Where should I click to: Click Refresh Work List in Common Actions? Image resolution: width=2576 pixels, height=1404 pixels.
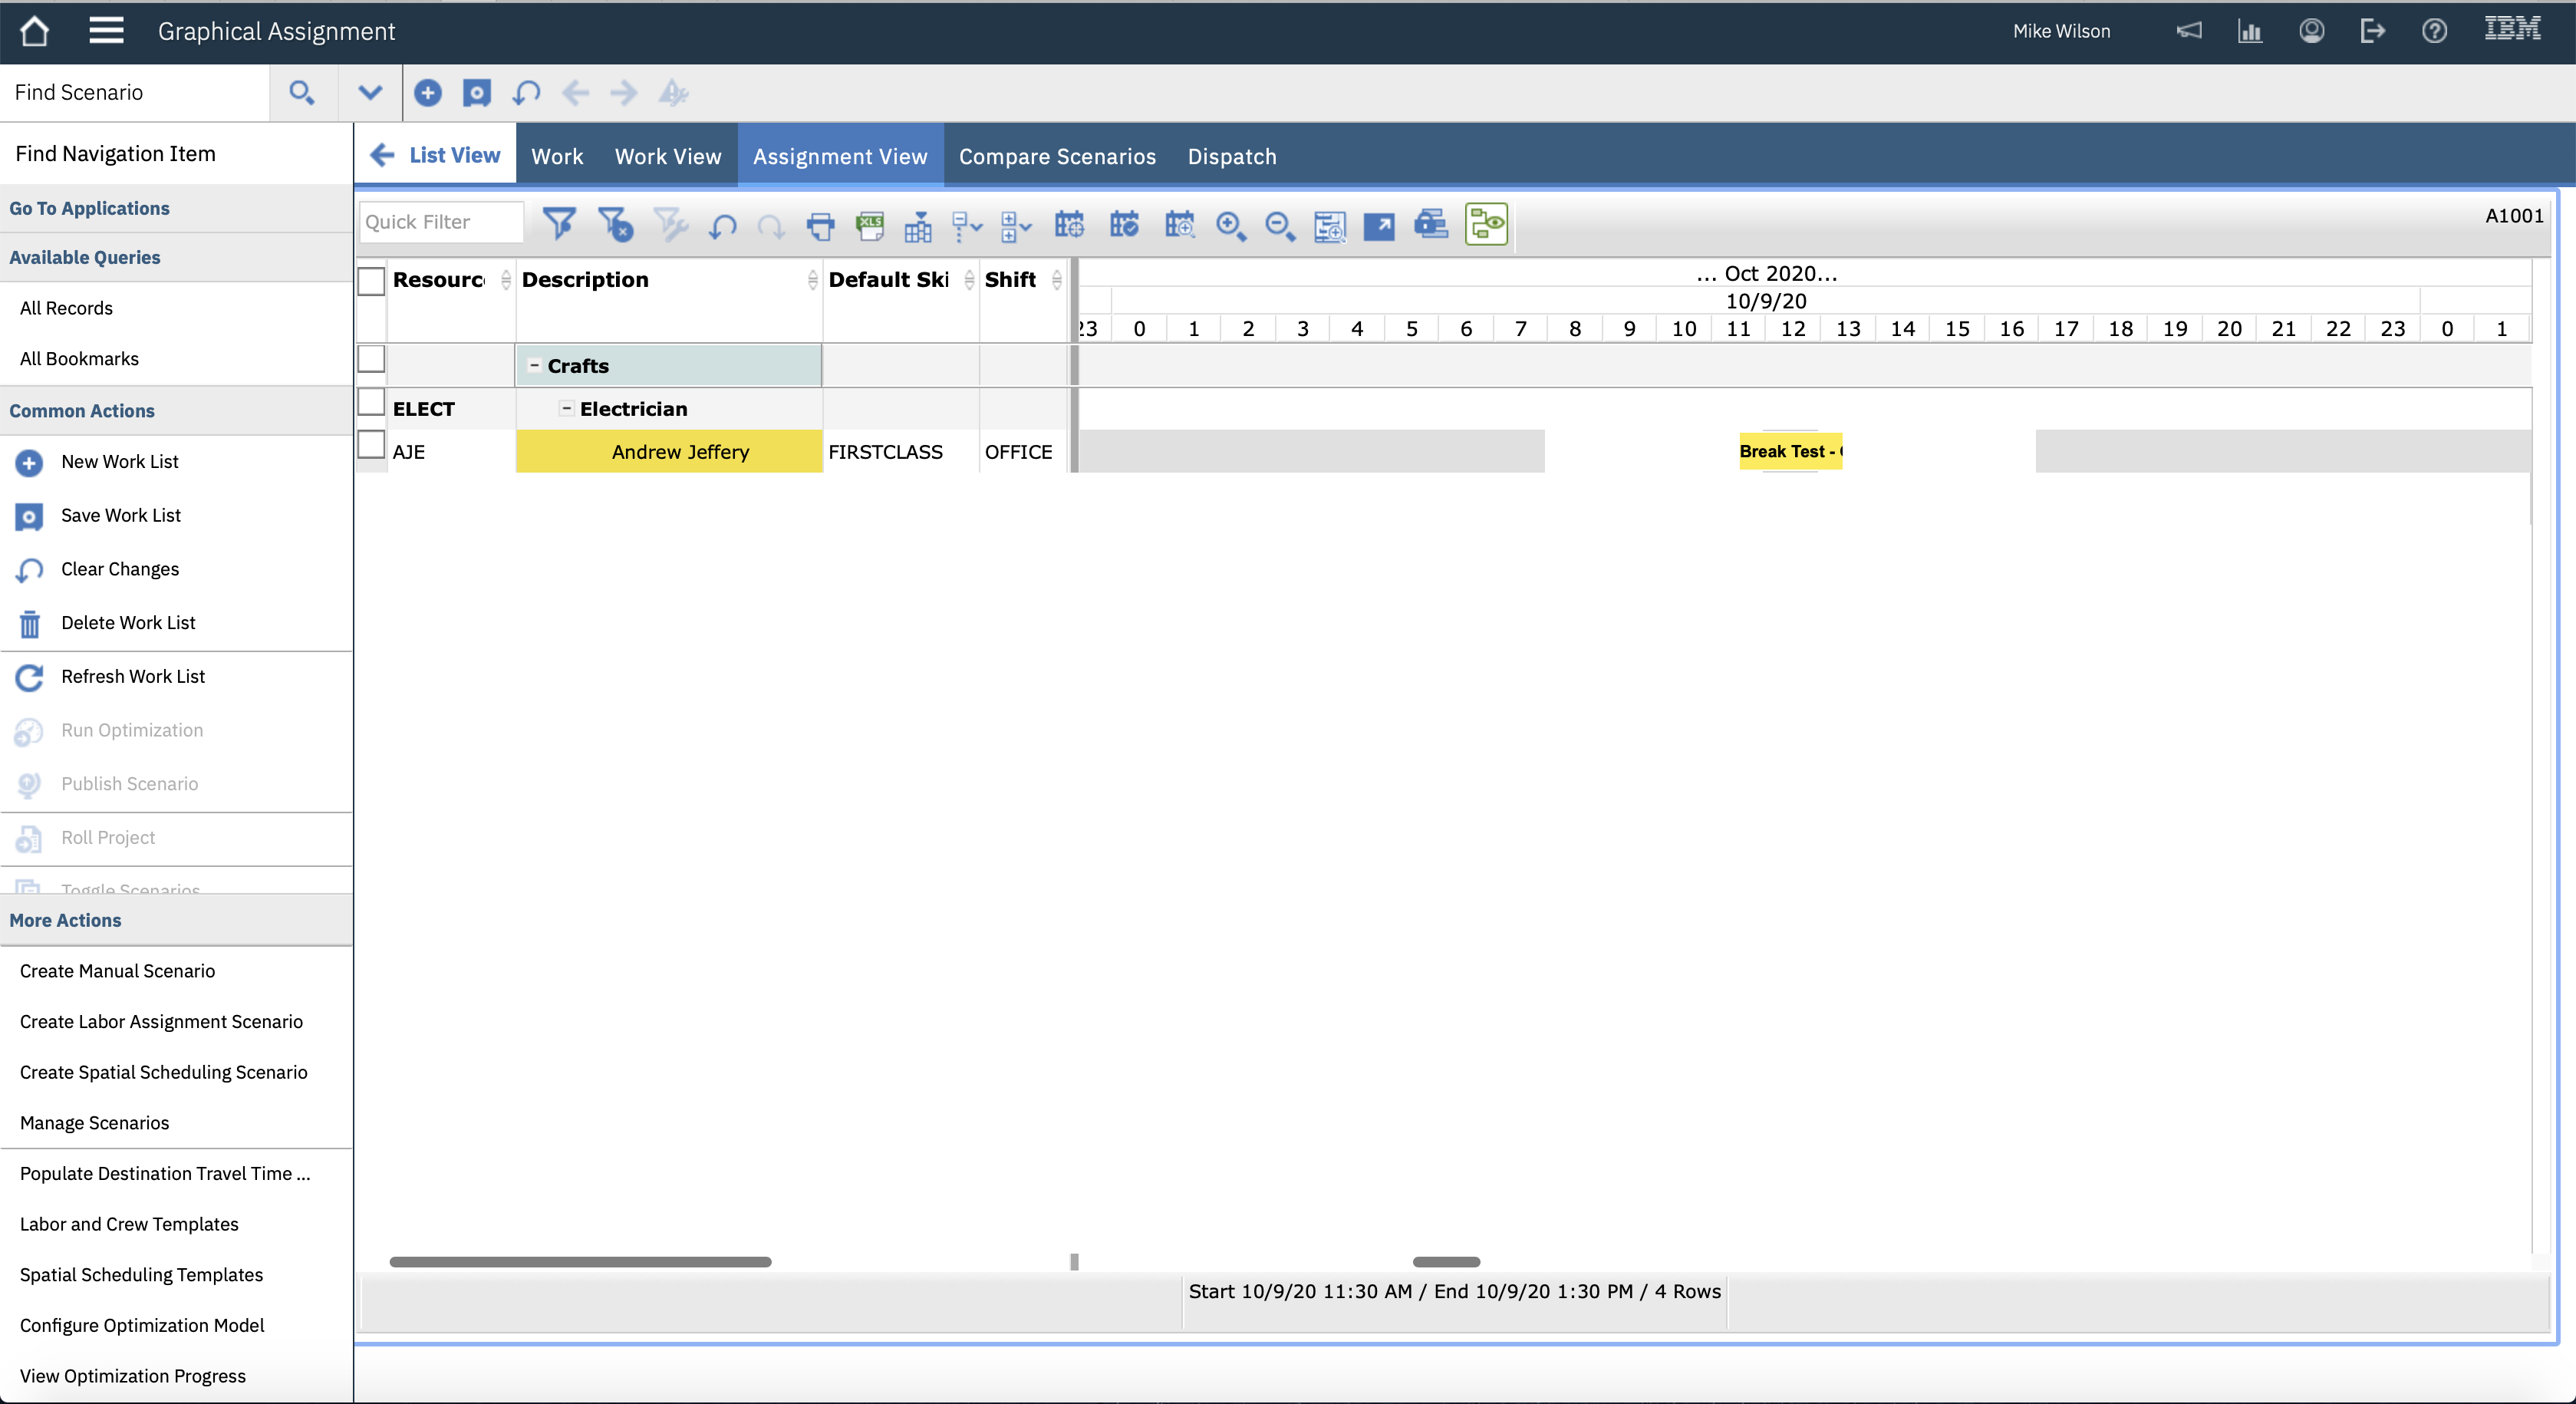[132, 676]
